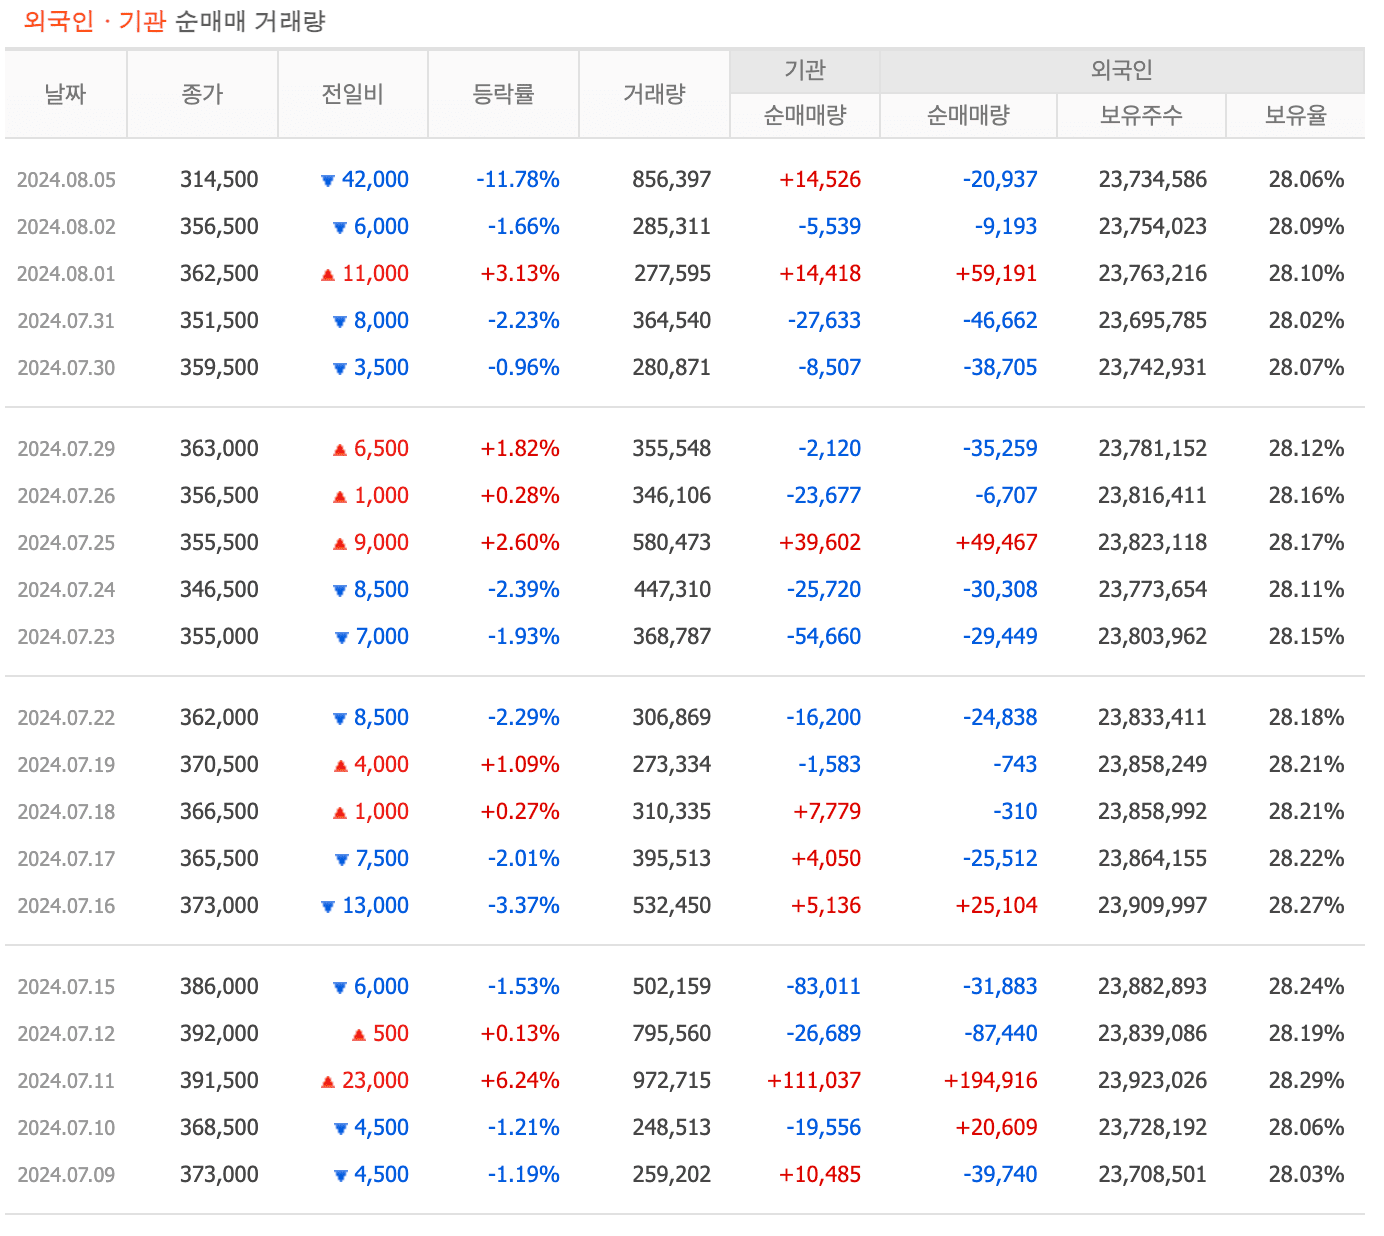Click the +194,916 foreign net buy value
Screen dimensions: 1384x1236
pos(991,1080)
